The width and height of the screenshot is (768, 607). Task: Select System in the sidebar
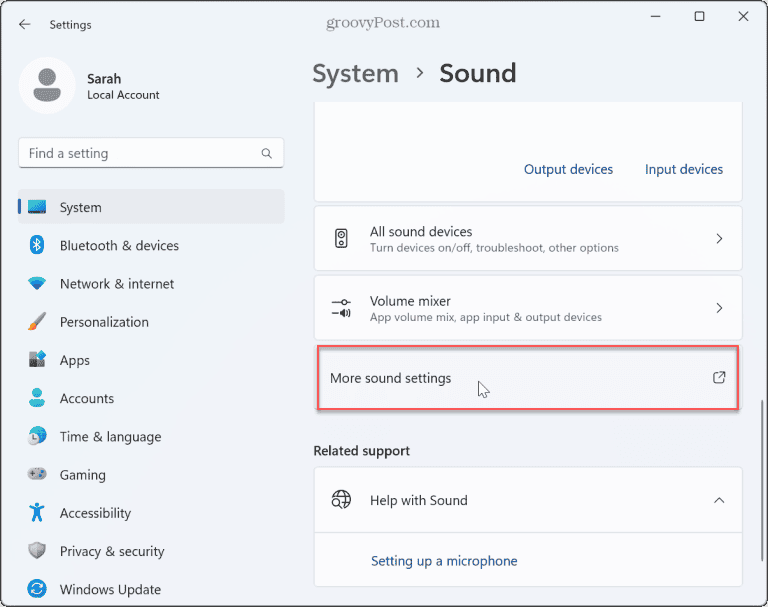coord(80,208)
